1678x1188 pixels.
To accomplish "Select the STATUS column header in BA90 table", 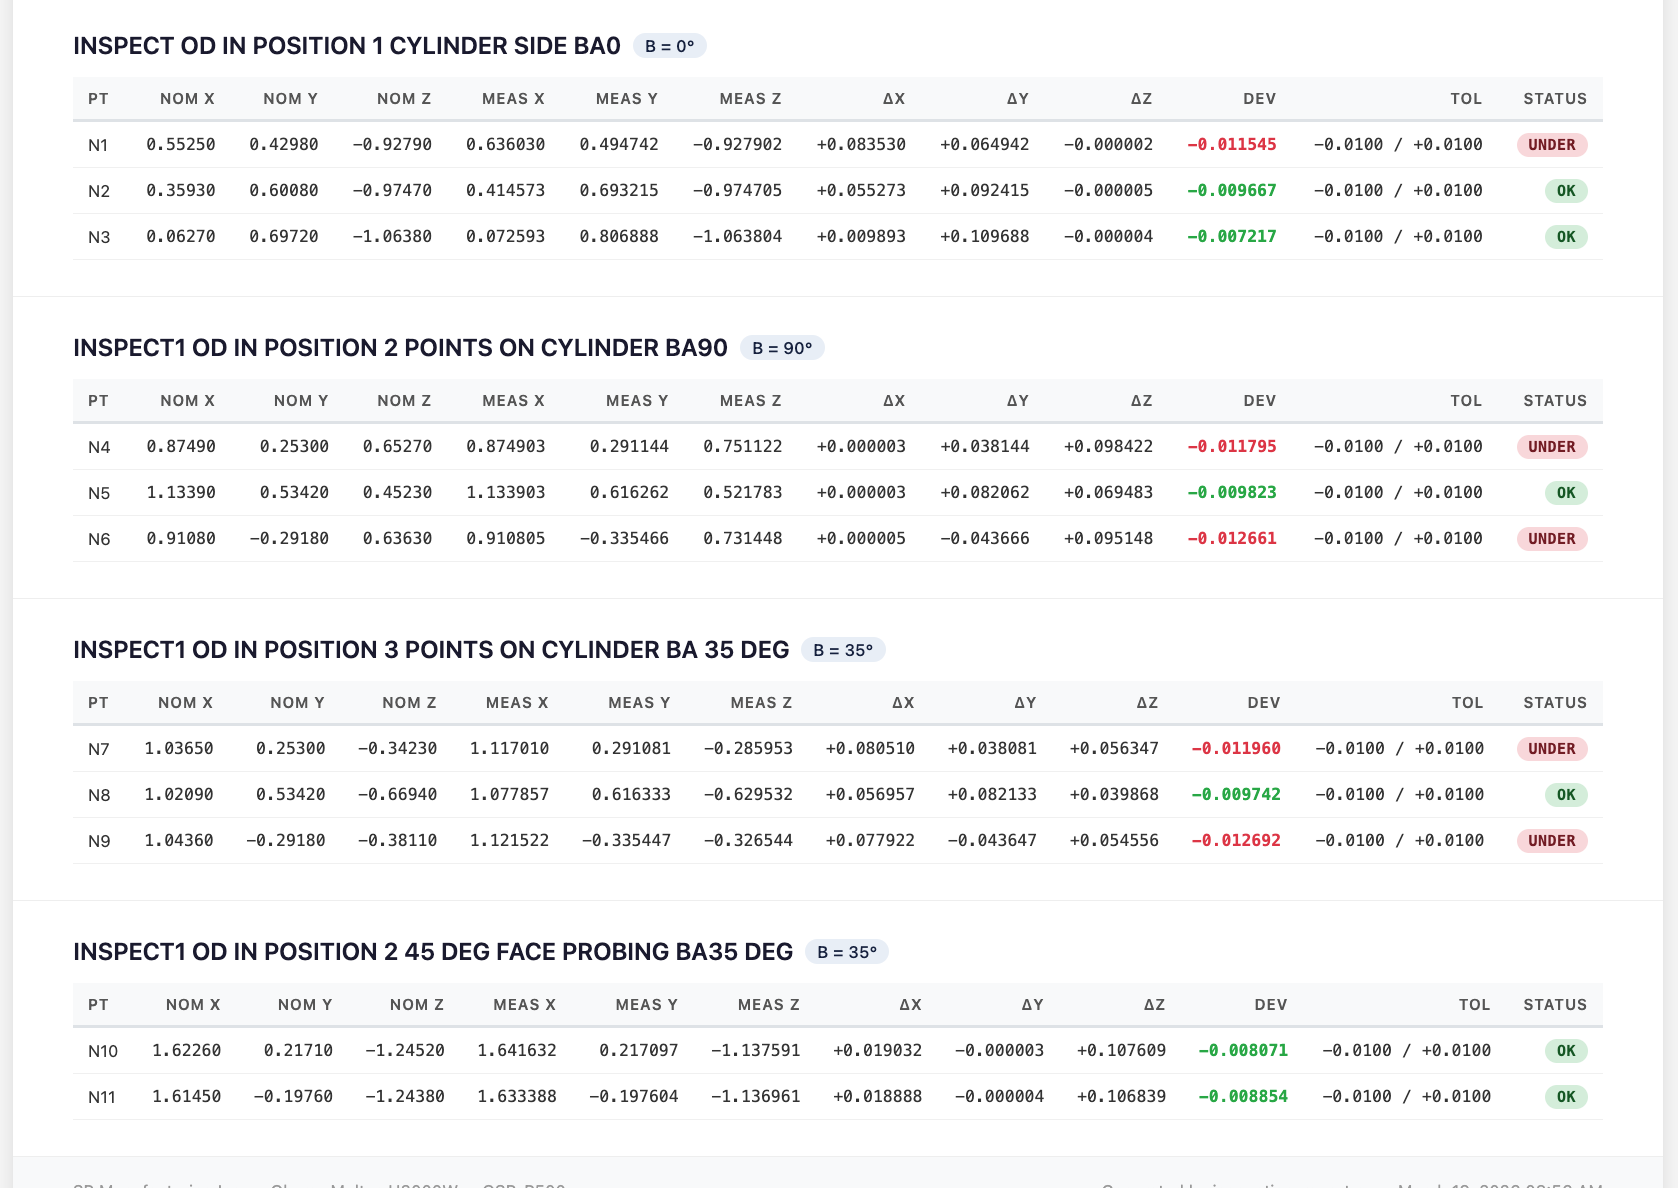I will click(1554, 401).
